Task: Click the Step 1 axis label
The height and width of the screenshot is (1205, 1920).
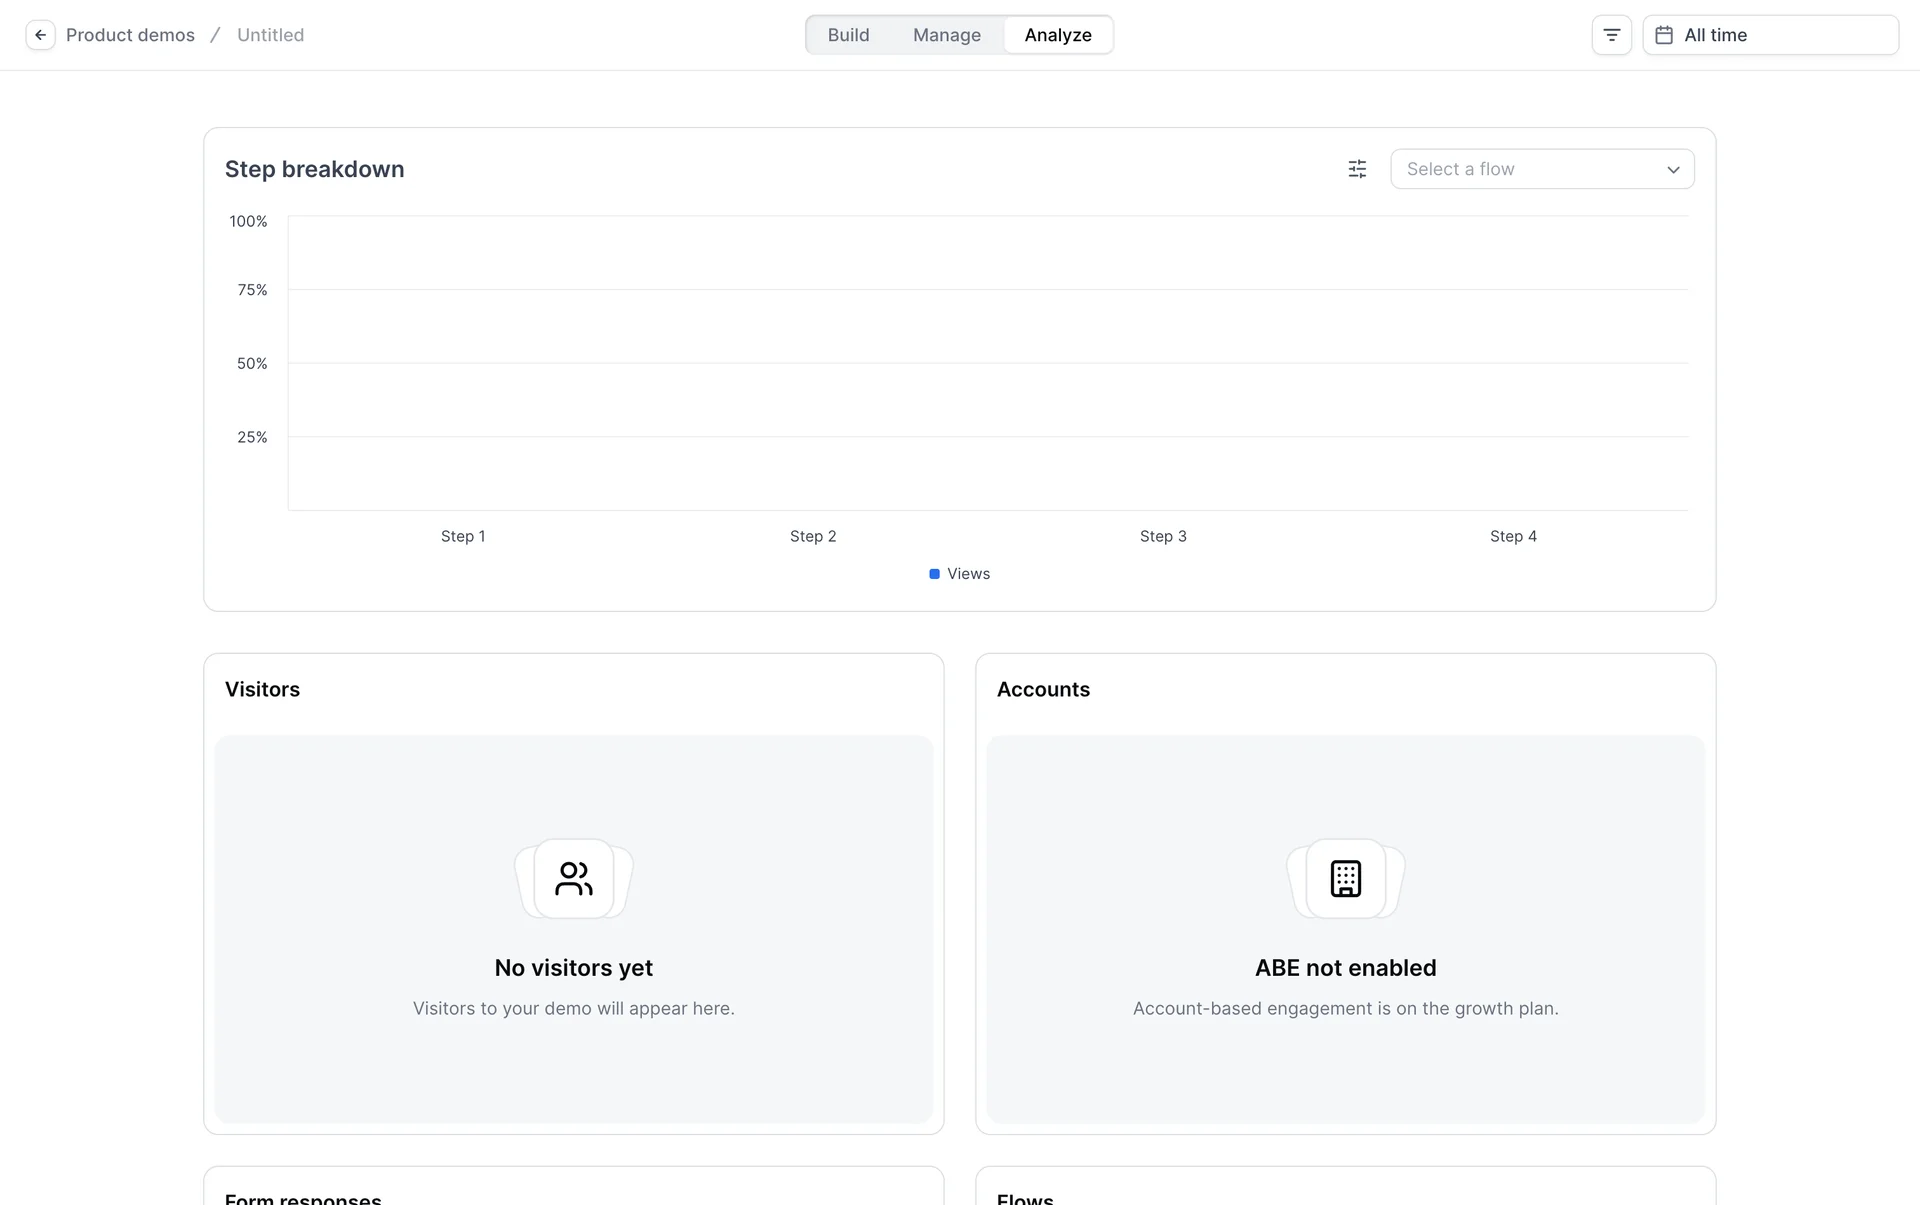Action: [463, 536]
